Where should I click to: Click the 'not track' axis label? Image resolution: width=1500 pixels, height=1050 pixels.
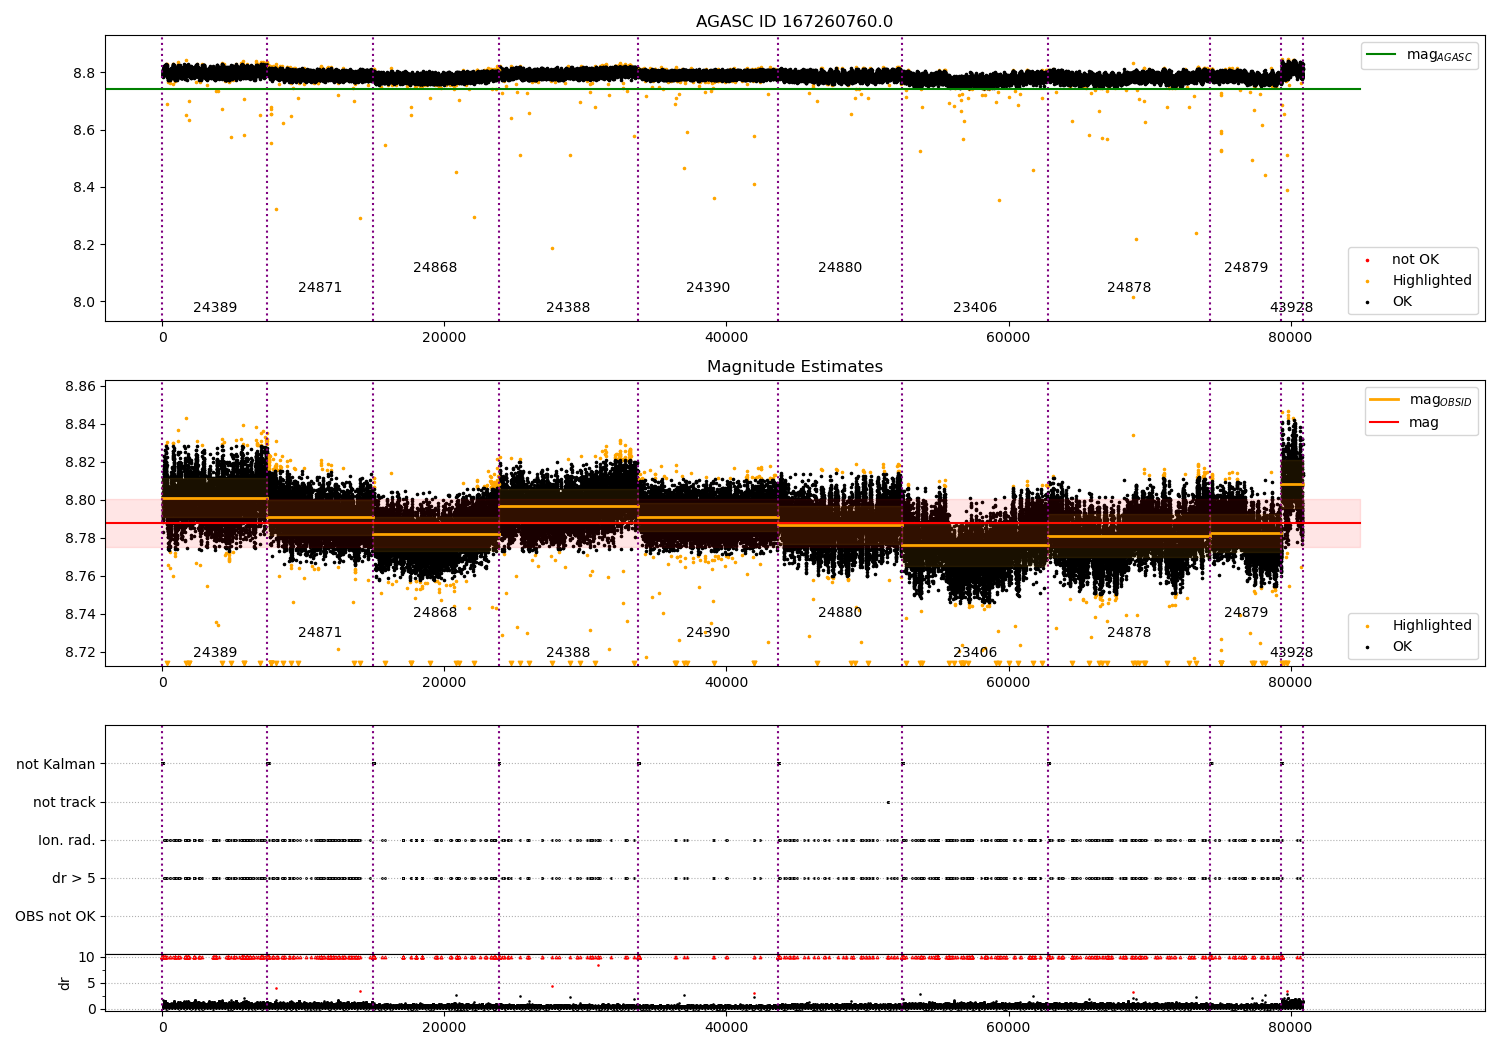[64, 803]
